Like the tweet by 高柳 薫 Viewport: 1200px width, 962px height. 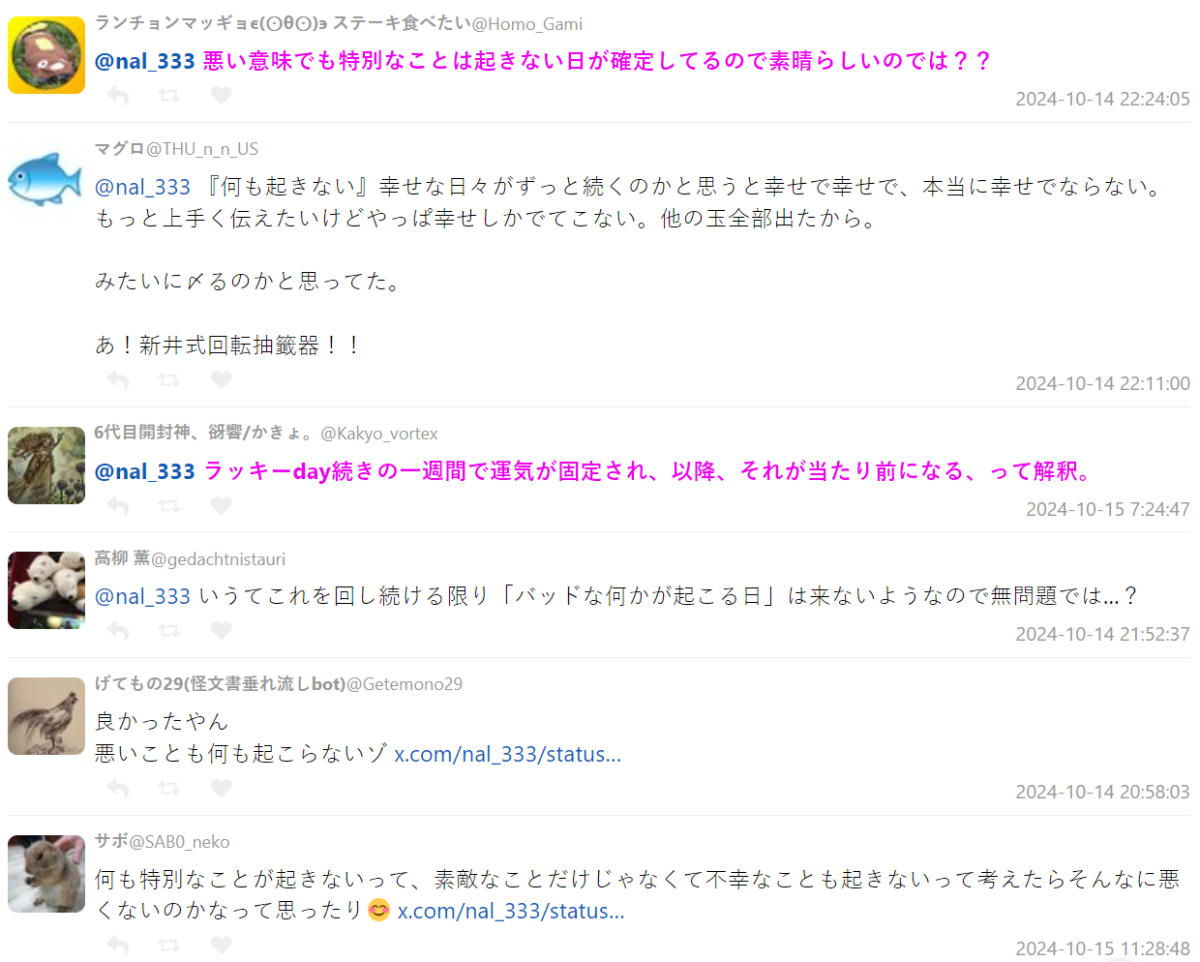221,631
